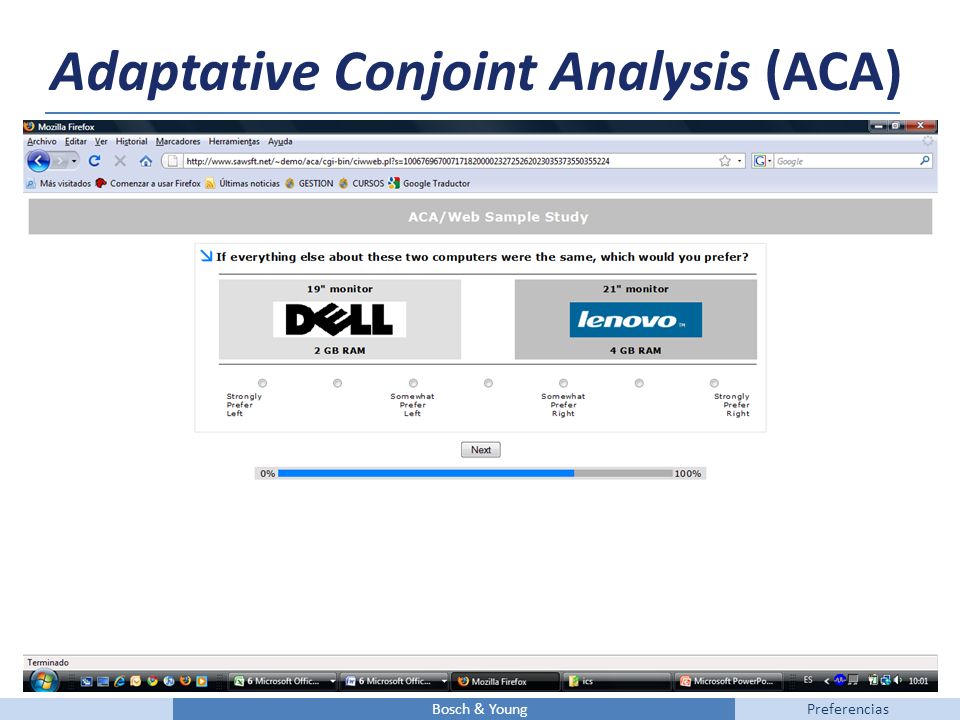Stop loading using the X icon
Screen dimensions: 960x720
coord(120,161)
